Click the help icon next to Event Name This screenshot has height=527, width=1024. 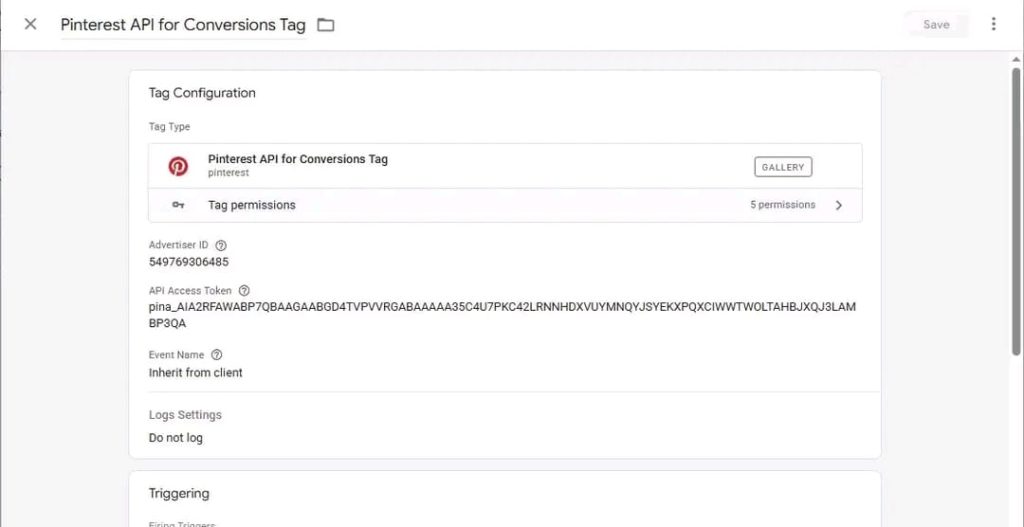217,355
